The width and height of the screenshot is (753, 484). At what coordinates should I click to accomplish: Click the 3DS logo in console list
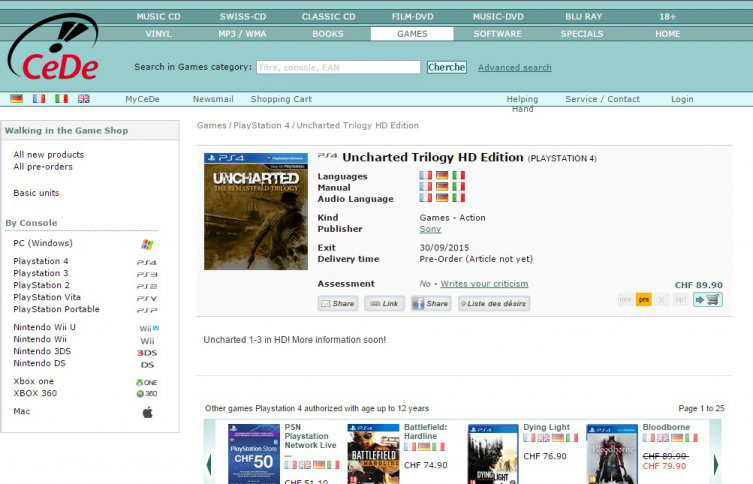147,352
